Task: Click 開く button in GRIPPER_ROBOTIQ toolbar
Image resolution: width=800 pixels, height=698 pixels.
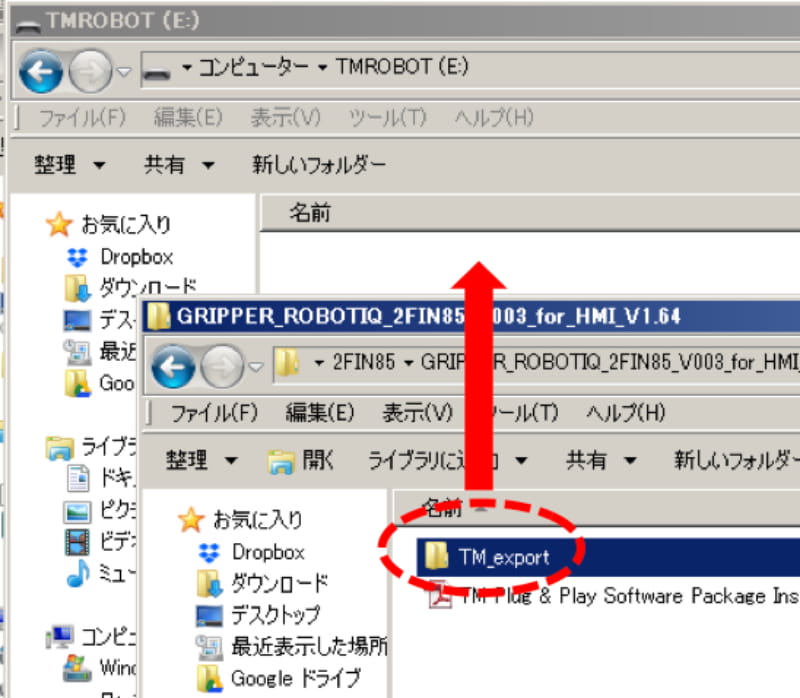Action: (301, 460)
